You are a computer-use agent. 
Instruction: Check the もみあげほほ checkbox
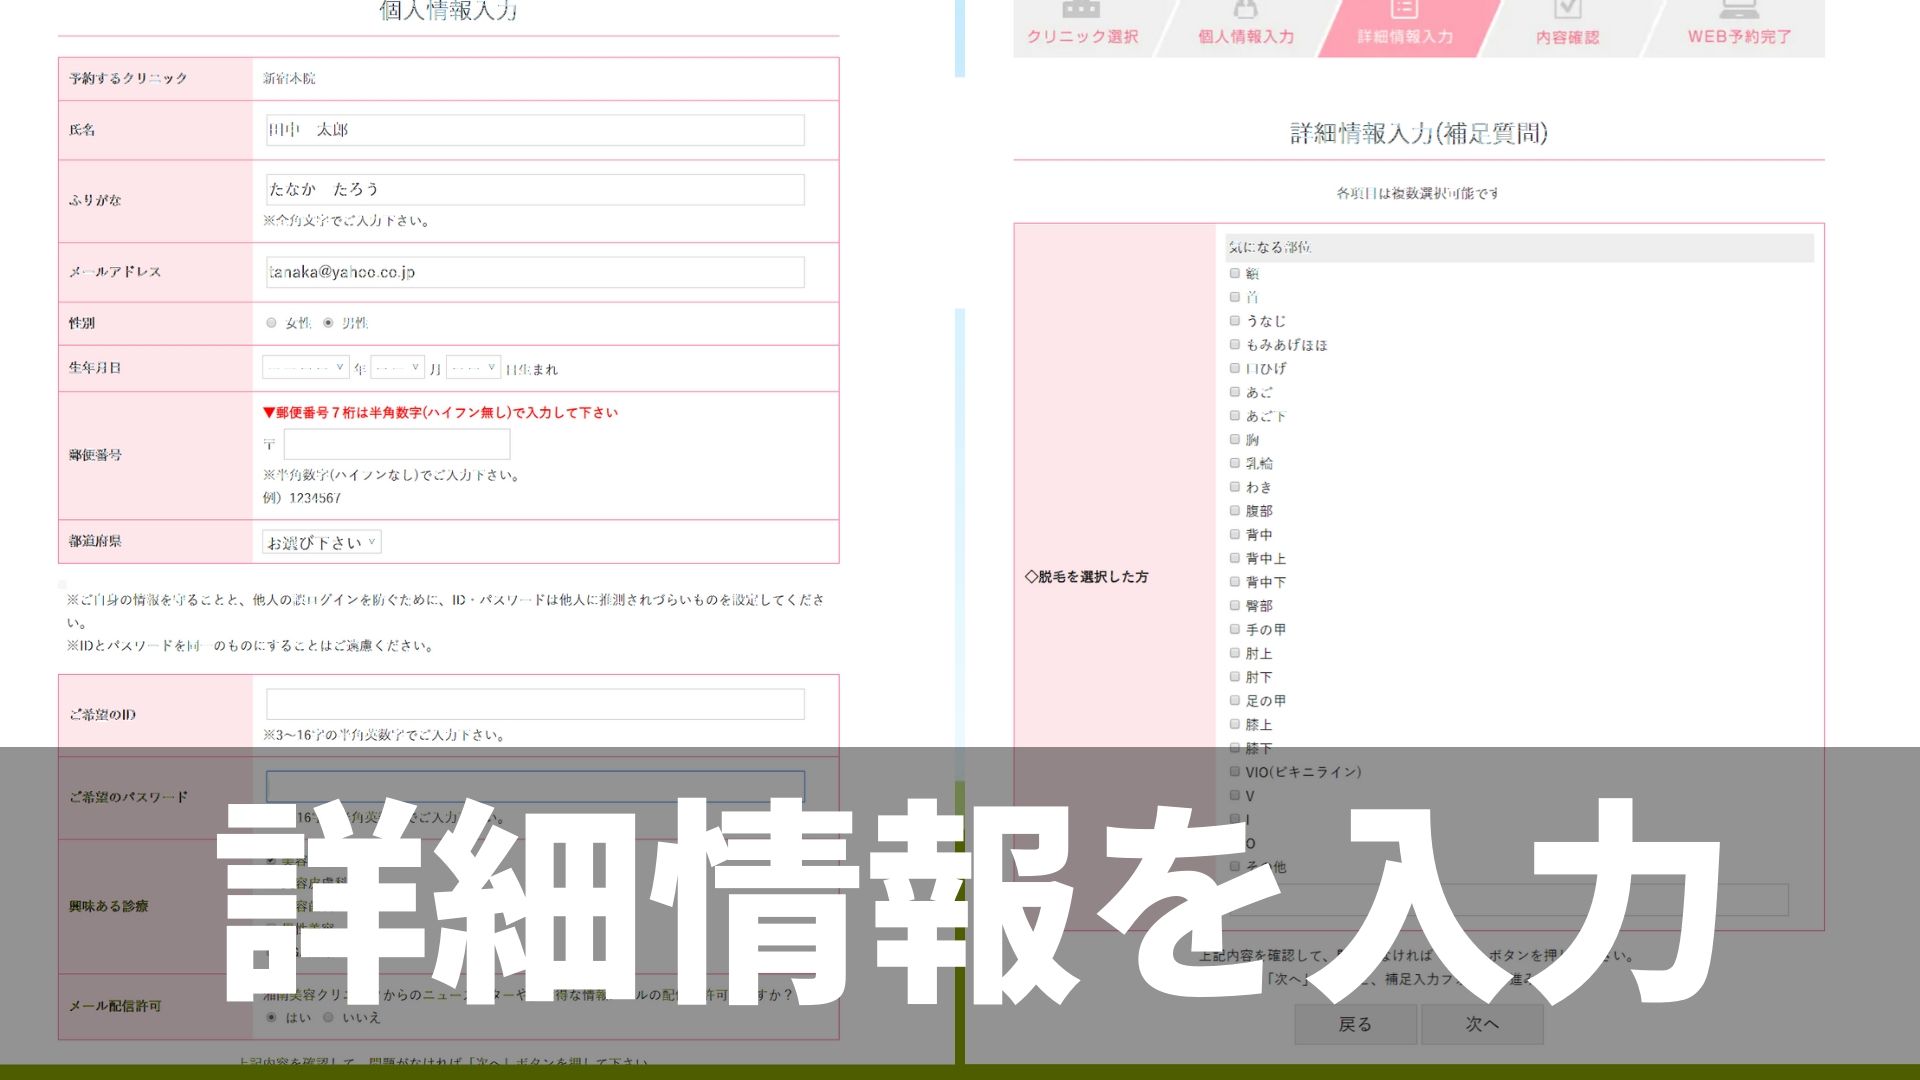point(1235,345)
